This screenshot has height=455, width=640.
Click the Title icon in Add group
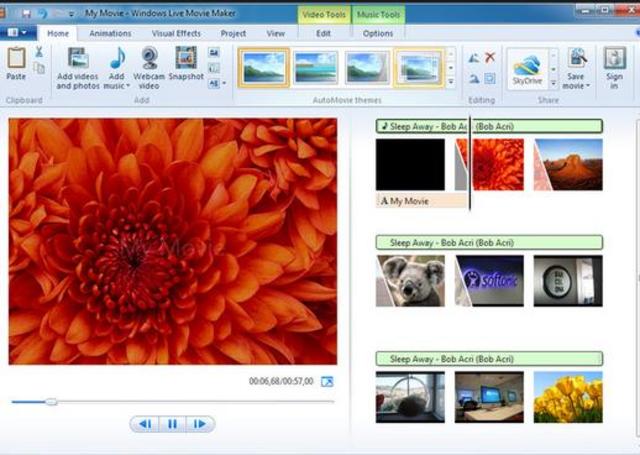[x=214, y=52]
